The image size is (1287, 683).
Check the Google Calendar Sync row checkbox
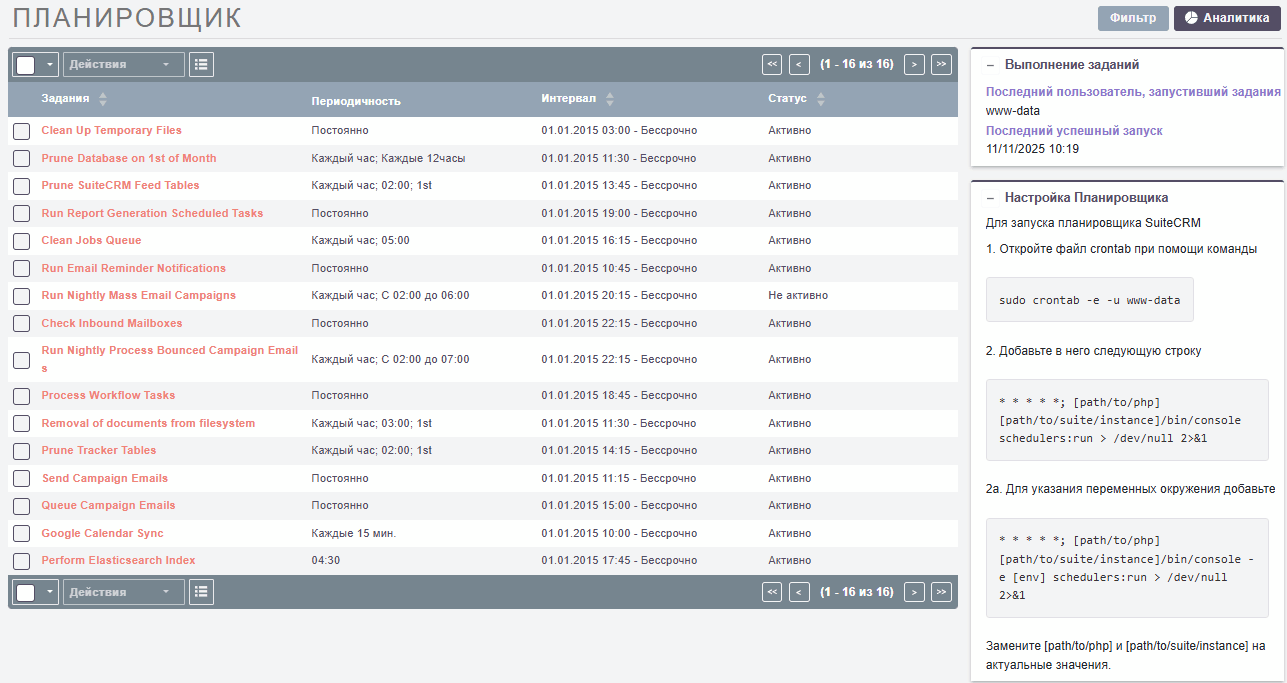coord(21,533)
